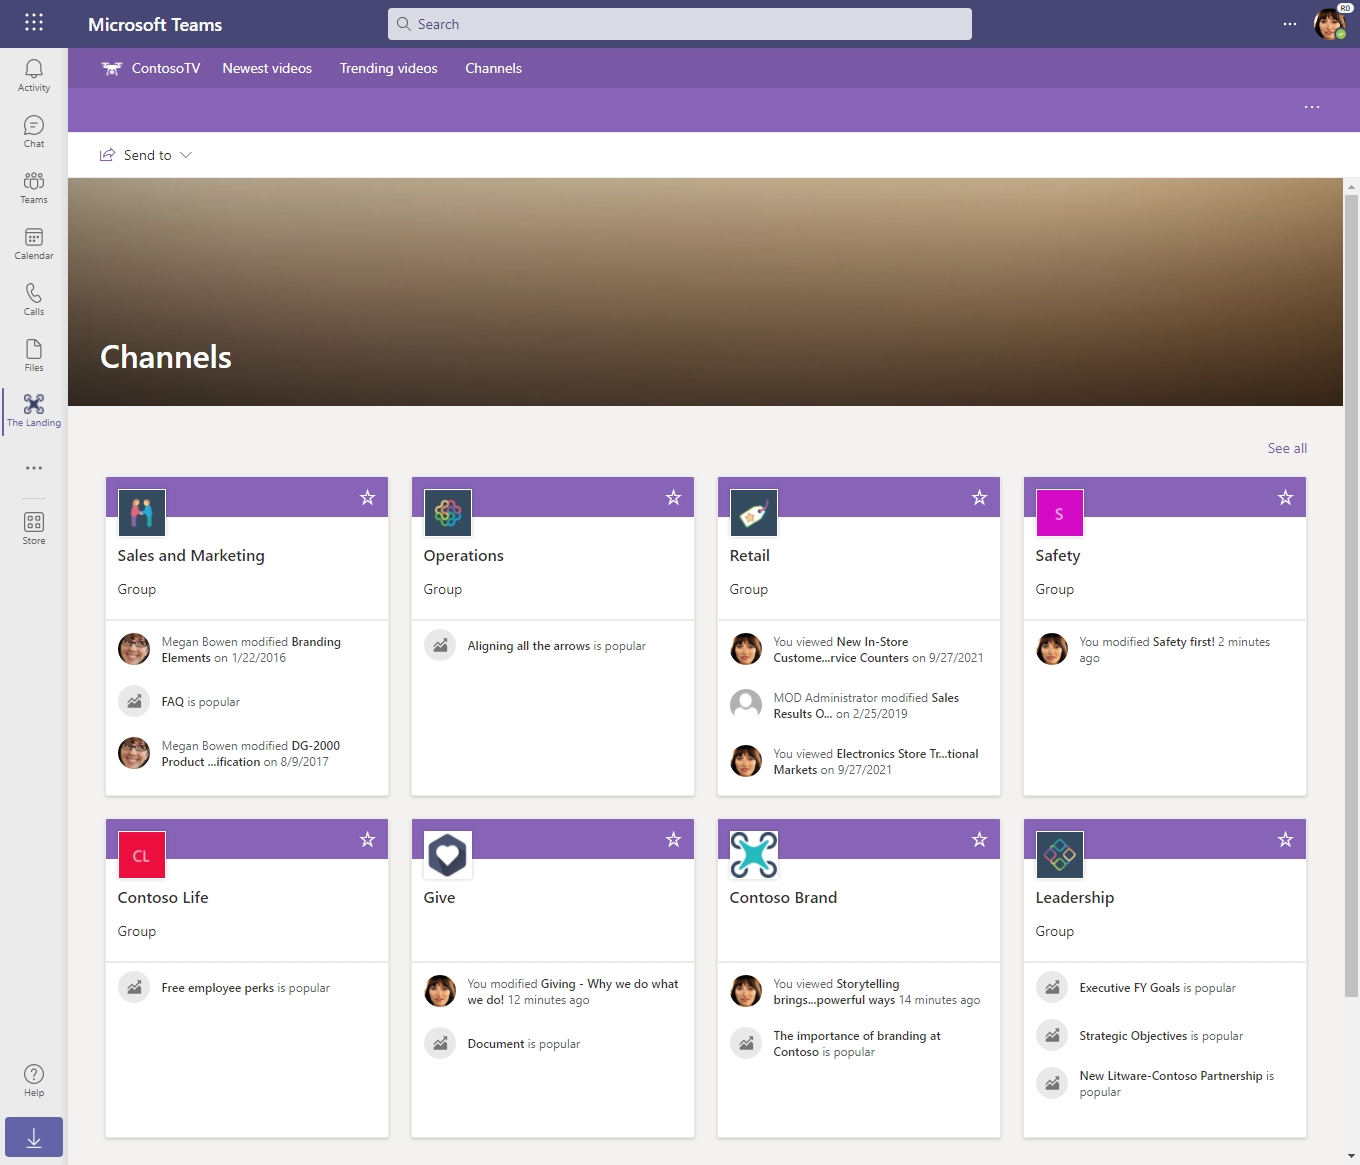Click the Contoso Brand drone icon
Image resolution: width=1360 pixels, height=1165 pixels.
click(754, 856)
